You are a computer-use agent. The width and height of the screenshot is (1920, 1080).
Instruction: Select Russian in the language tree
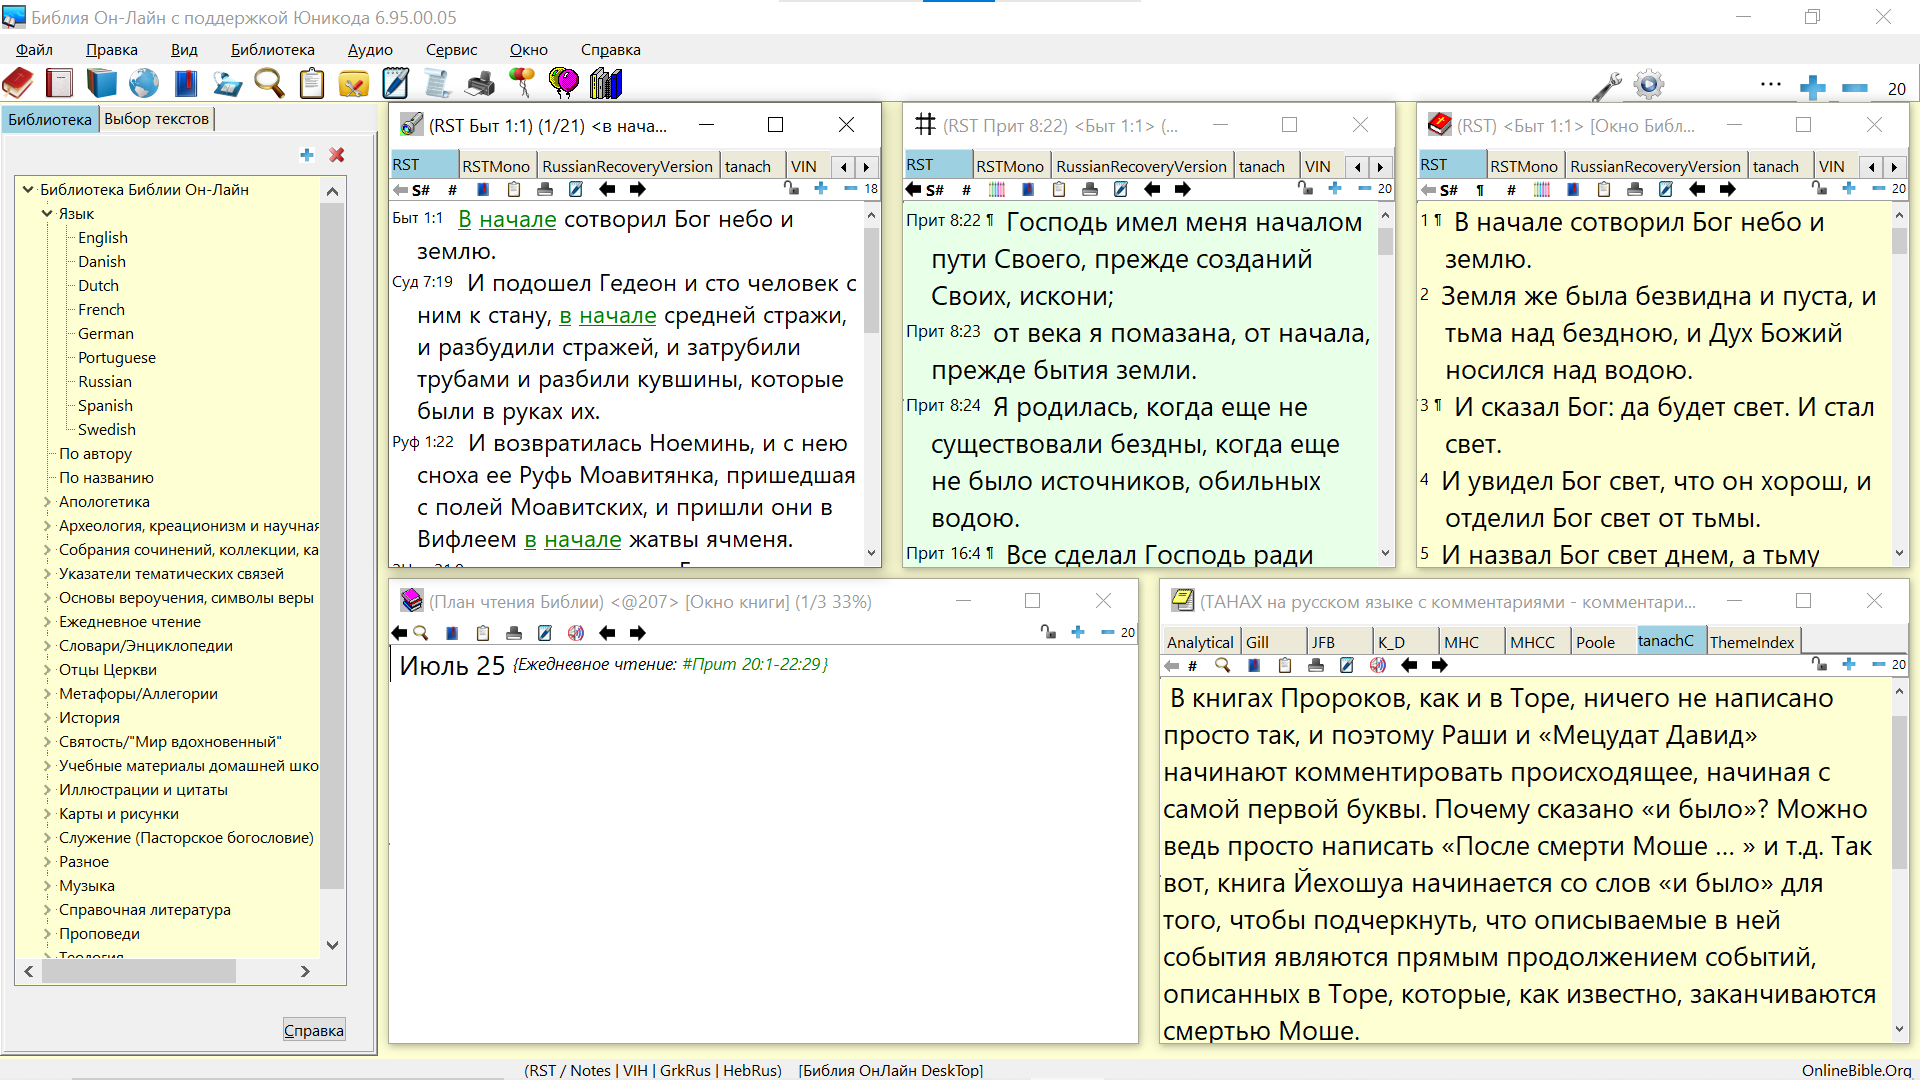[105, 381]
